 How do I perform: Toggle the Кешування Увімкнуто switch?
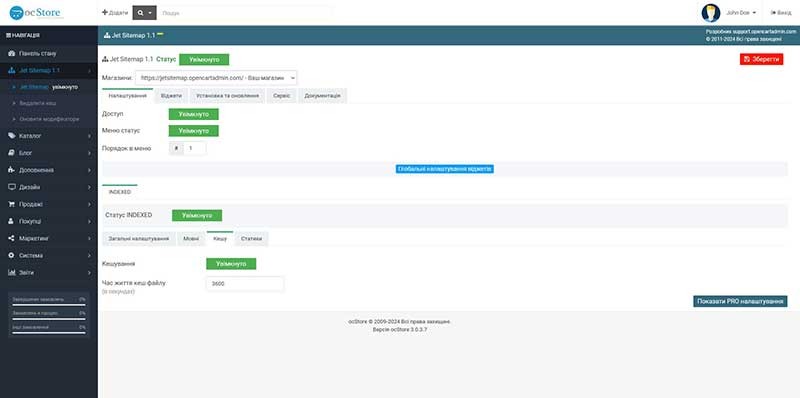pyautogui.click(x=231, y=264)
